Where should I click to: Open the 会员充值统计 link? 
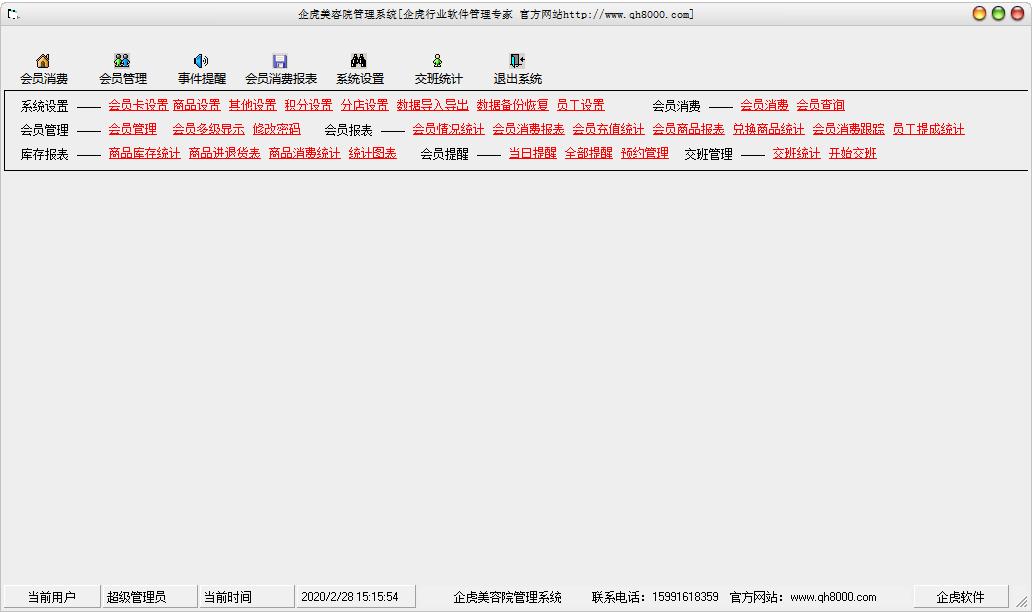point(608,129)
